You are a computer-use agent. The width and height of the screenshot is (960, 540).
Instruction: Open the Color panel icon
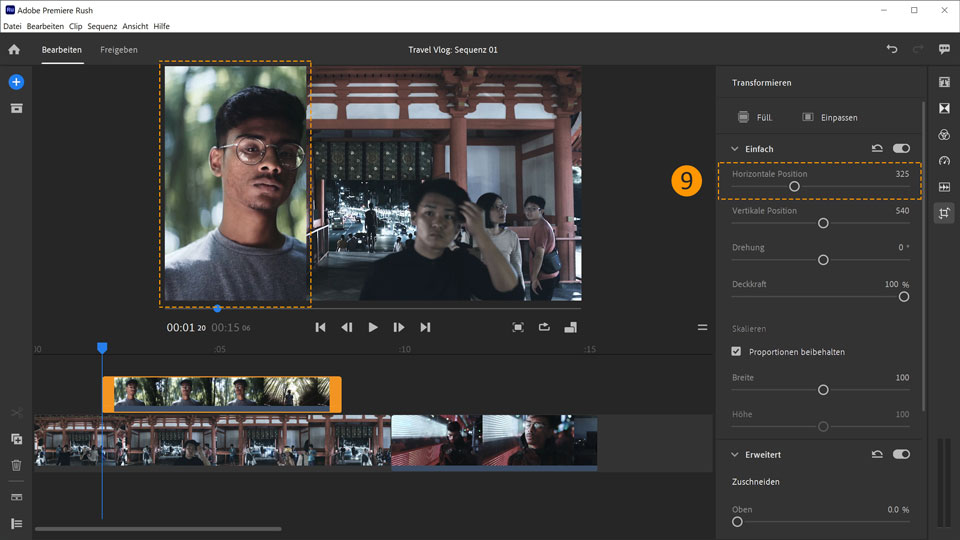point(944,135)
